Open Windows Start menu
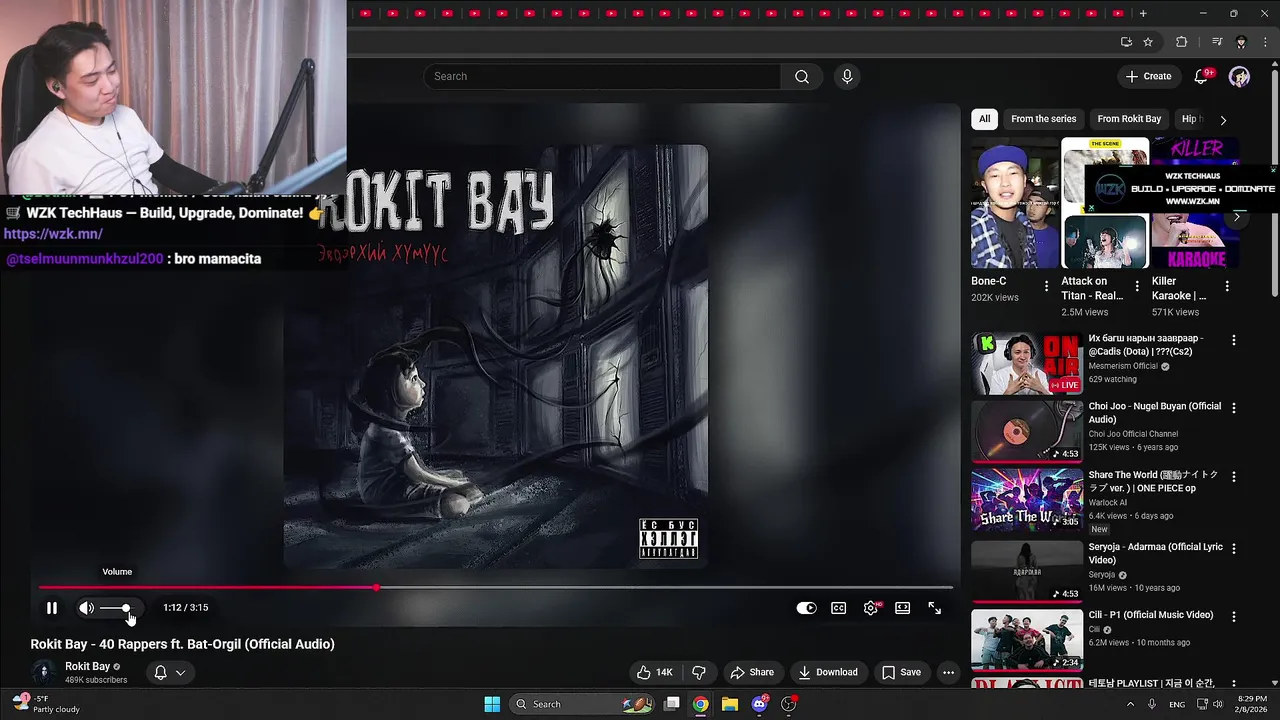1280x720 pixels. (492, 704)
